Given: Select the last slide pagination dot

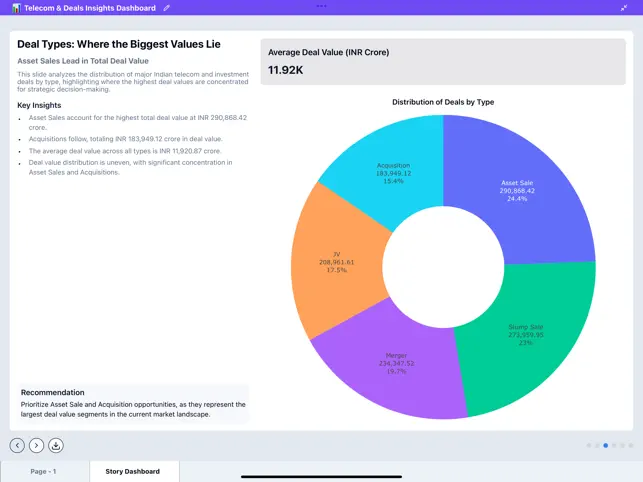Looking at the screenshot, I should click(x=630, y=445).
